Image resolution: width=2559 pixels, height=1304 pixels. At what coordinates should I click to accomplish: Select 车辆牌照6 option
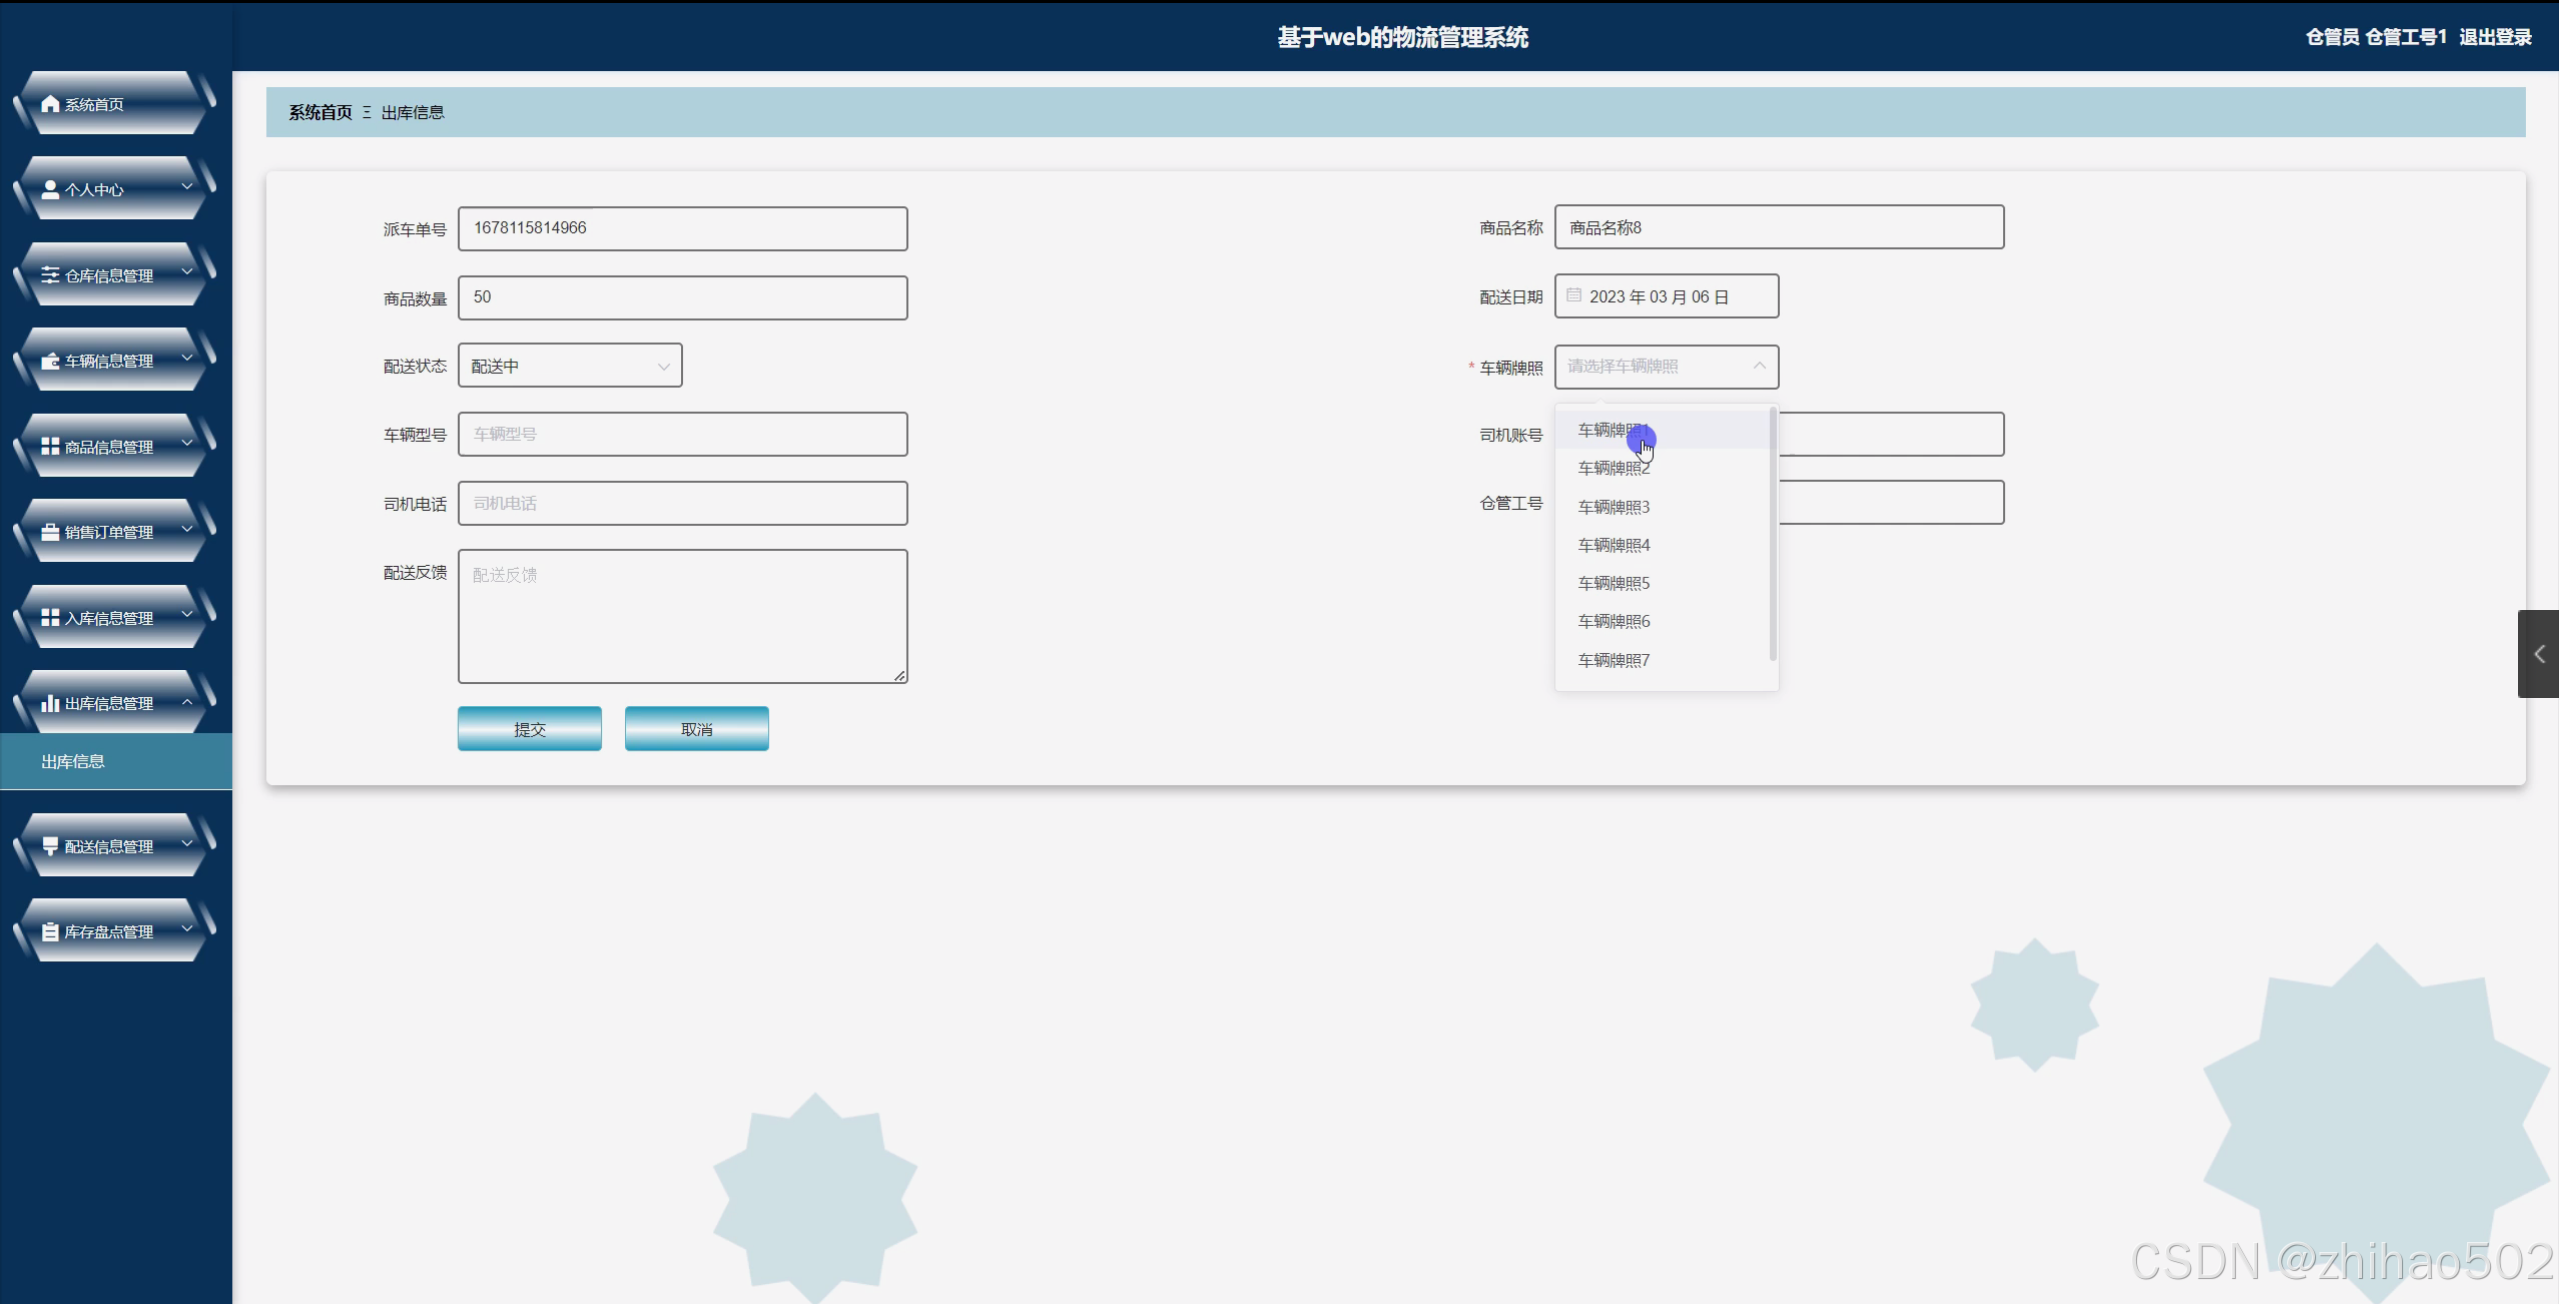1613,622
